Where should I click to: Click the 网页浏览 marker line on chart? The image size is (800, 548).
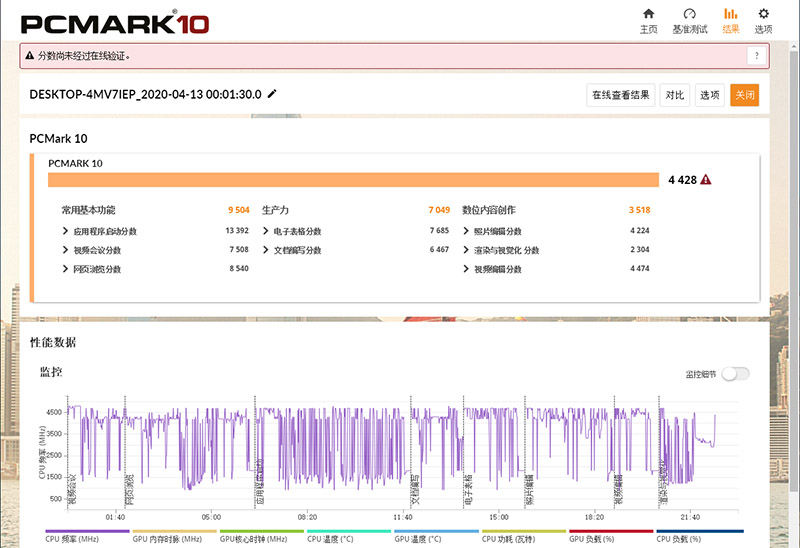[126, 452]
